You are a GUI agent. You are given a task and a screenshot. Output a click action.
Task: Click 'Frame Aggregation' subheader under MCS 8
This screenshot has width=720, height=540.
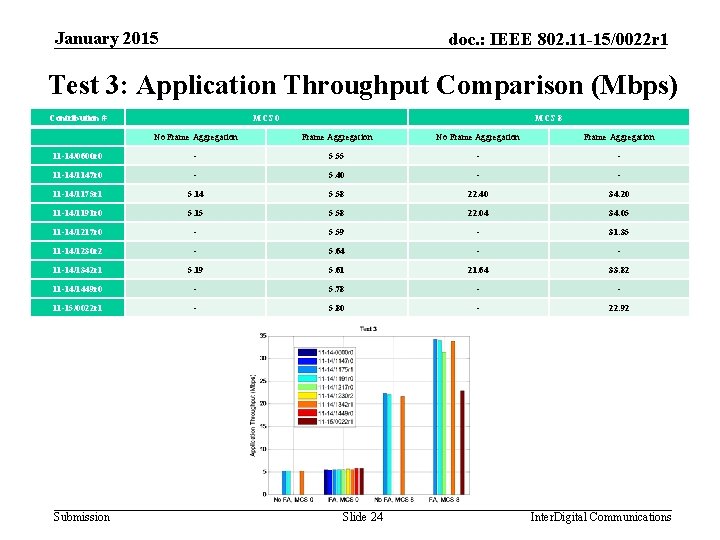pos(619,137)
